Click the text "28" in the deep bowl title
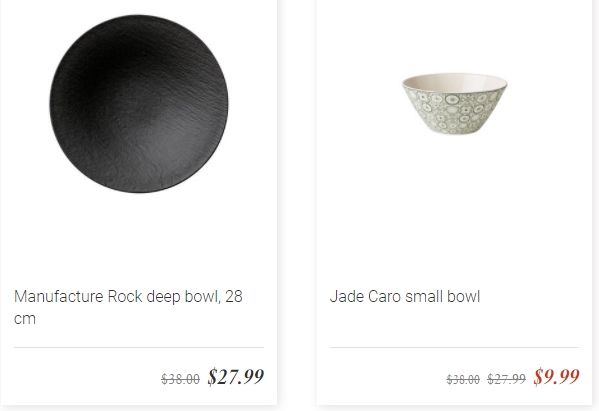599x411 pixels. pyautogui.click(x=234, y=296)
